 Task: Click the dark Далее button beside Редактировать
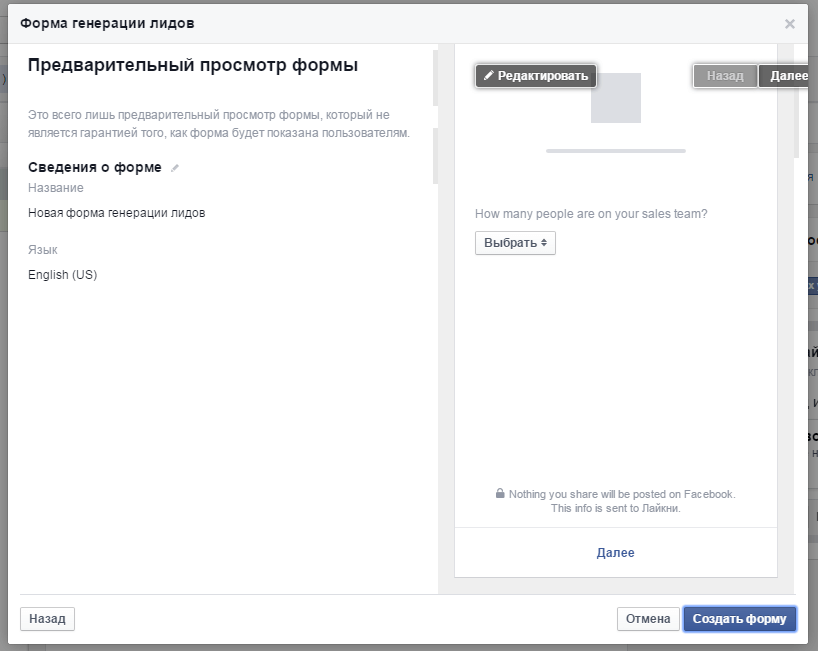pyautogui.click(x=787, y=76)
